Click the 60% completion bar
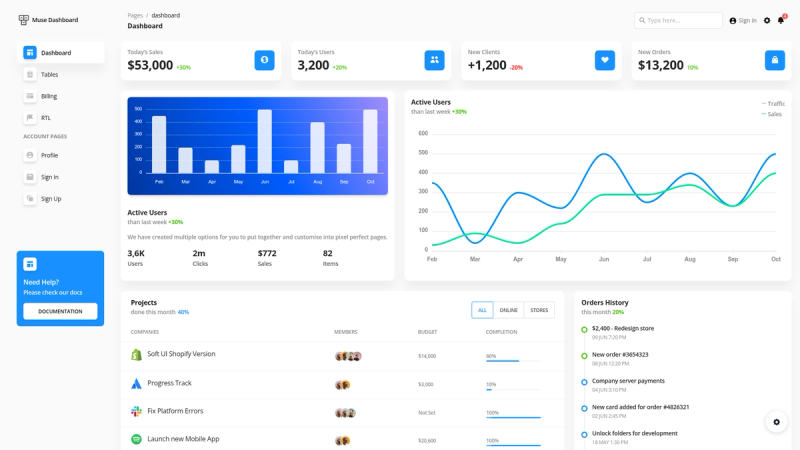The height and width of the screenshot is (450, 800). (513, 361)
